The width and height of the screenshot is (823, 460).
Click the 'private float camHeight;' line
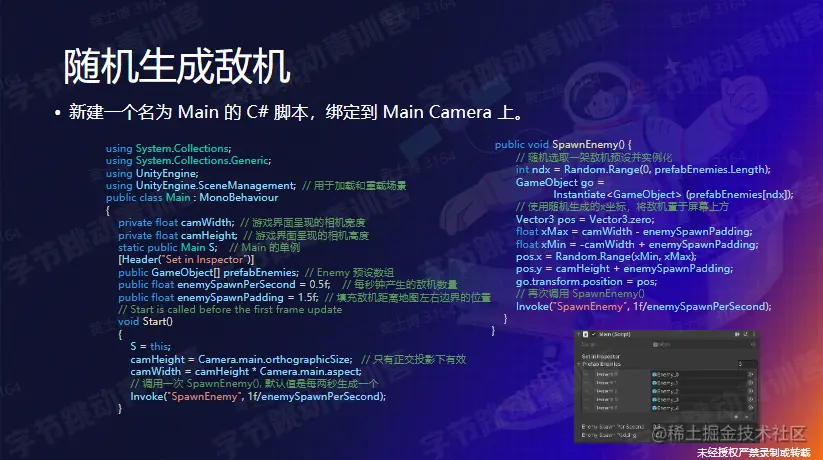(178, 235)
